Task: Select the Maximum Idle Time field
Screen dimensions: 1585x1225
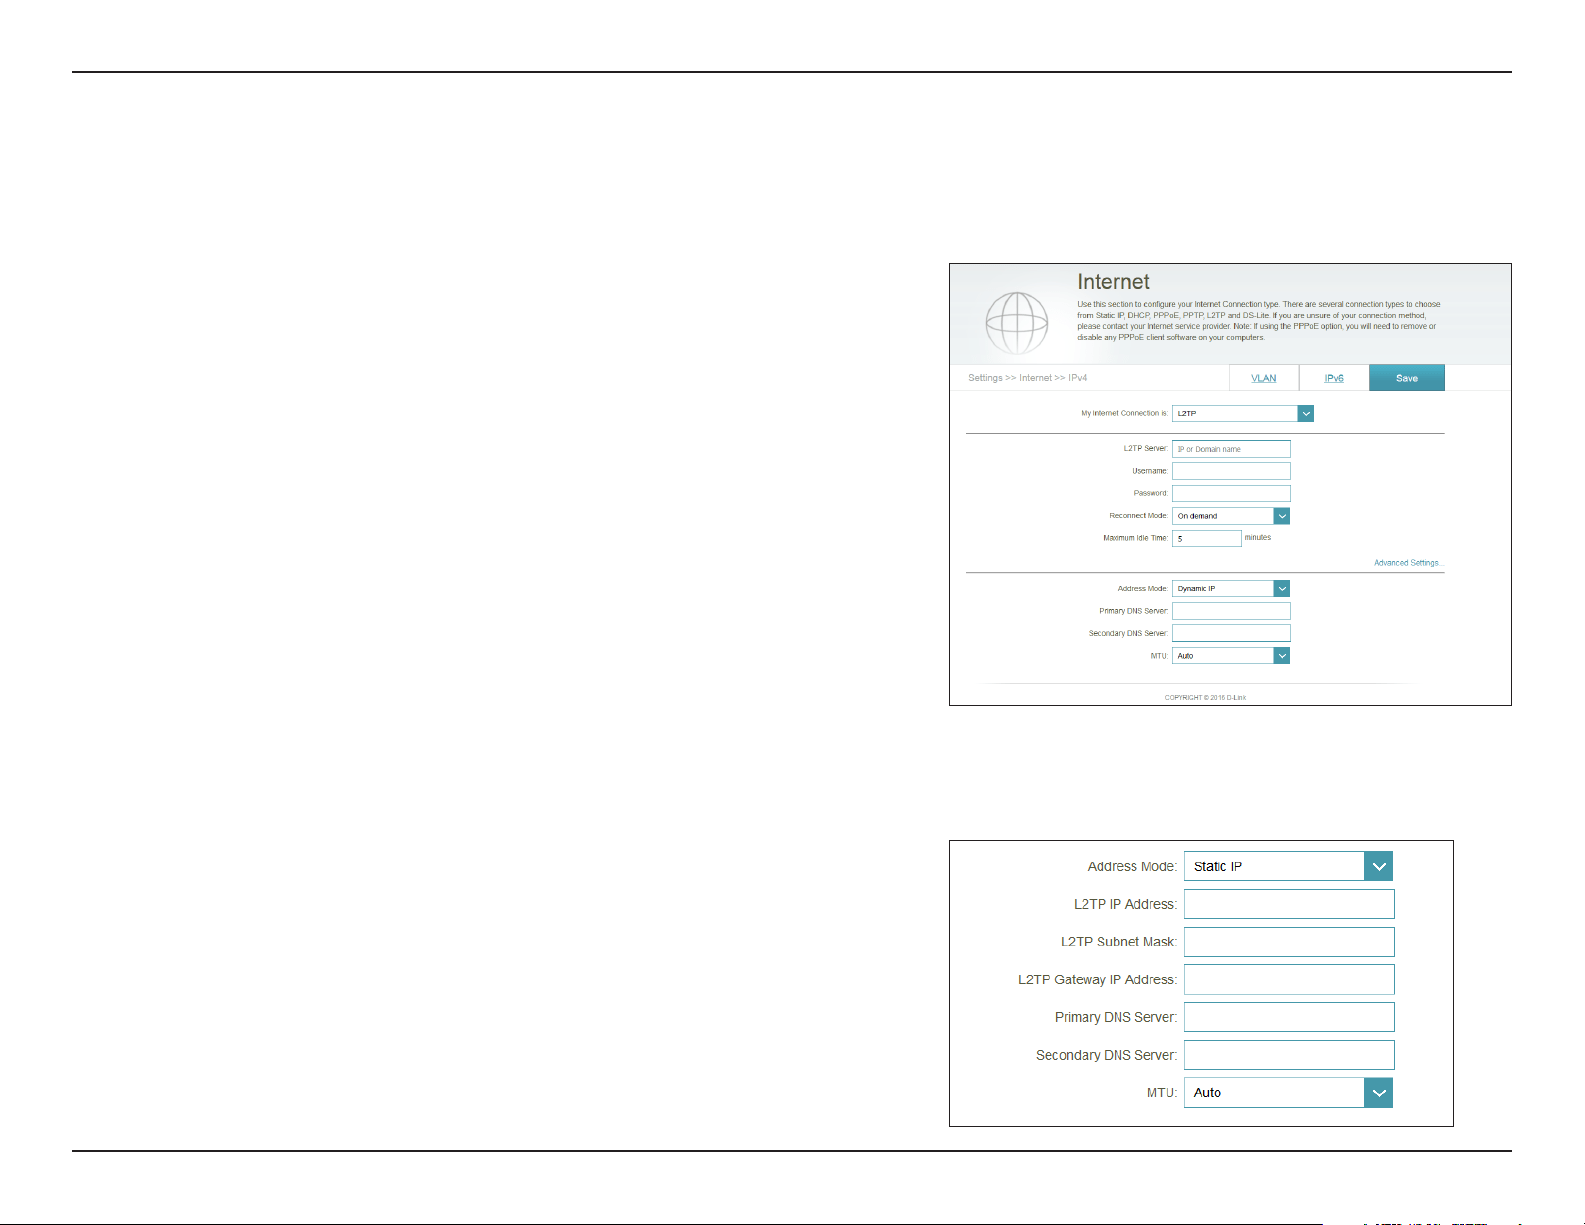Action: coord(1206,538)
